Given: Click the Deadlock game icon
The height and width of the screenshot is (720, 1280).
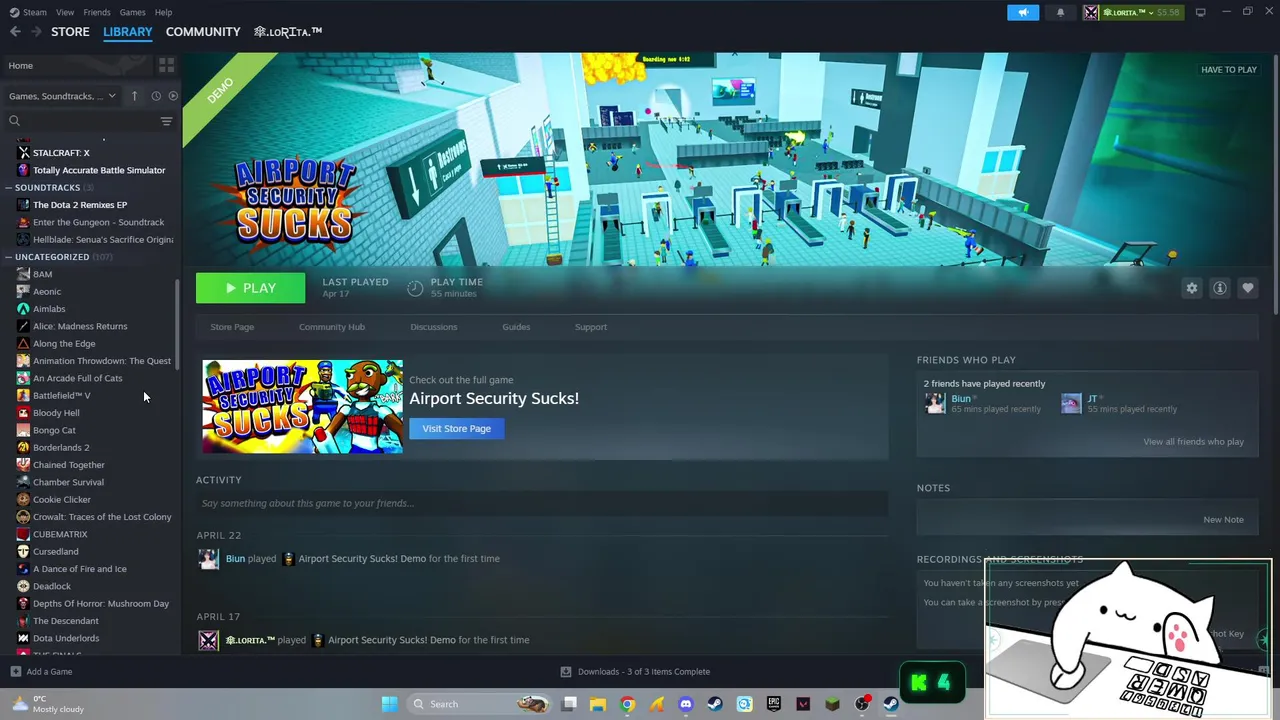Looking at the screenshot, I should pyautogui.click(x=23, y=586).
